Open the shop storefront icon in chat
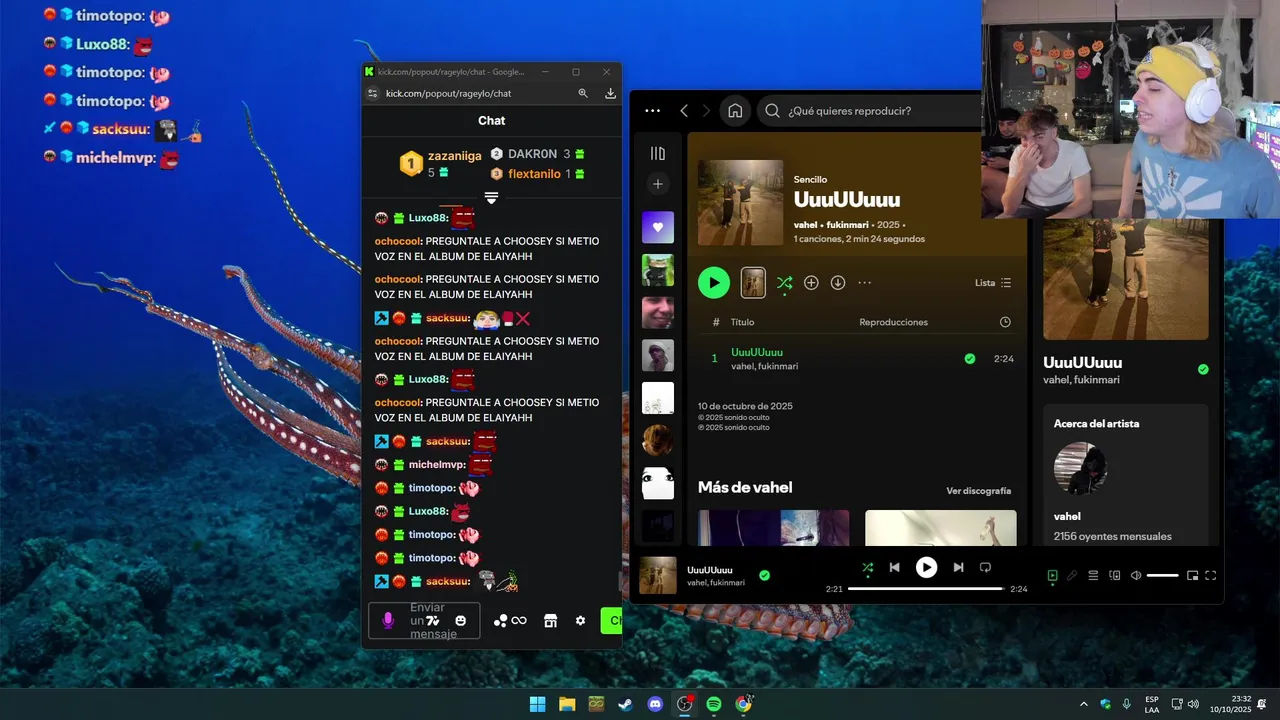Screen dimensions: 1280x720 [x=550, y=620]
